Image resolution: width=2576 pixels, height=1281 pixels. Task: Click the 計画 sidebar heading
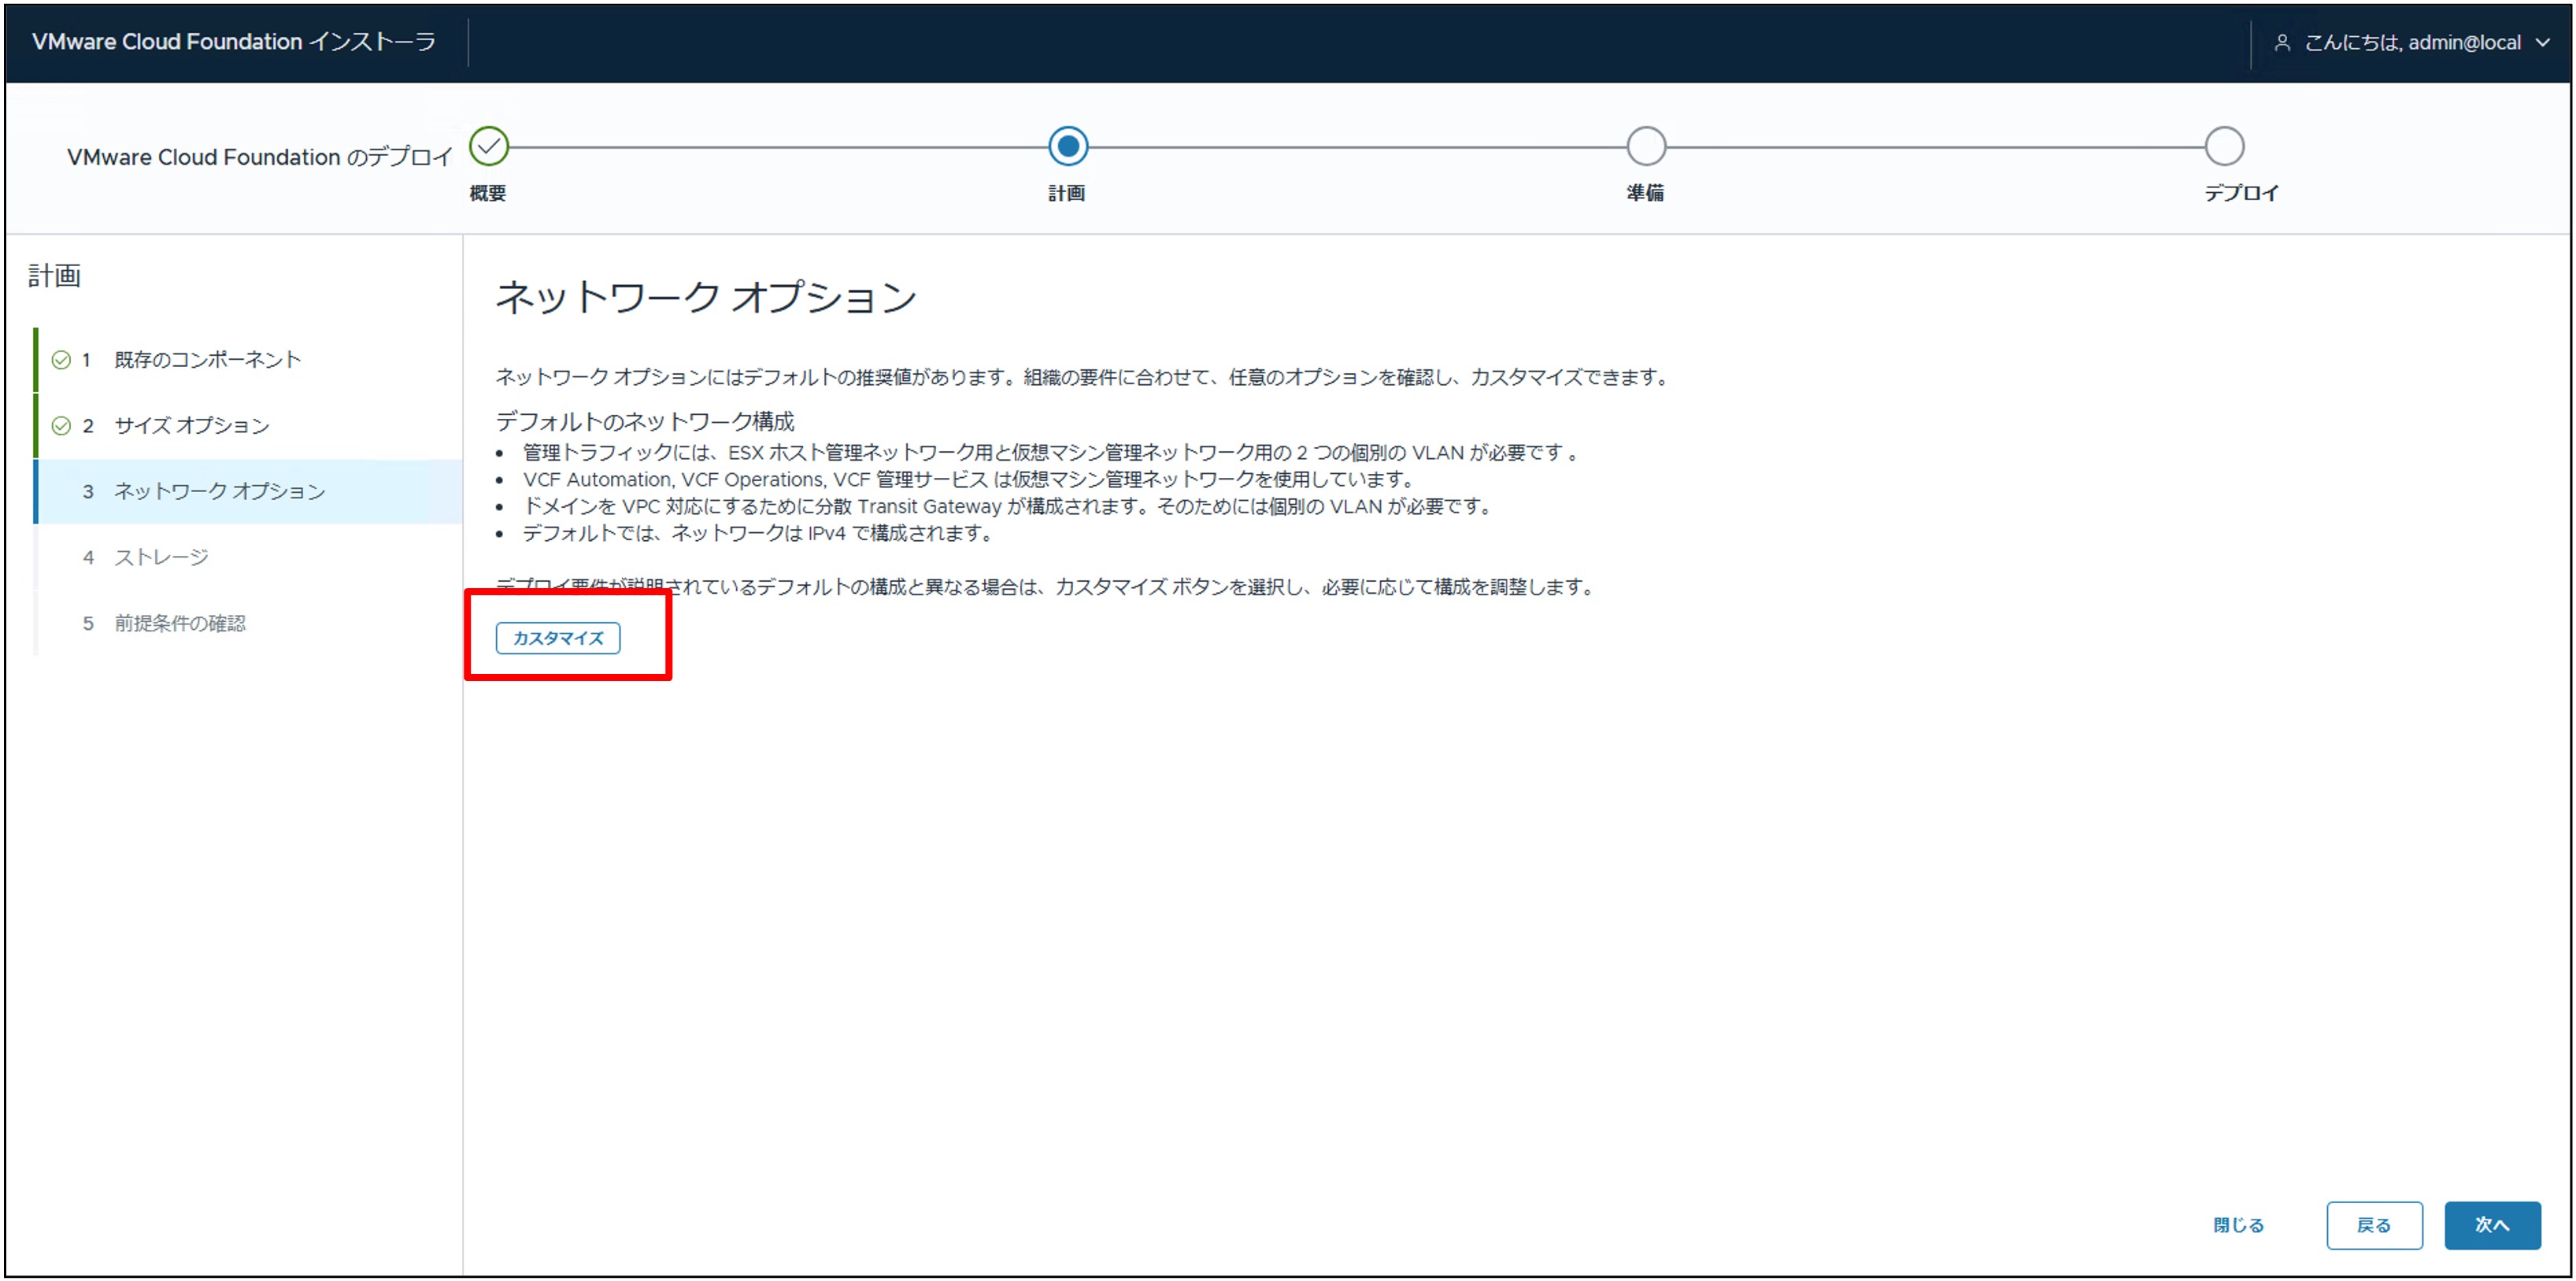click(x=54, y=275)
